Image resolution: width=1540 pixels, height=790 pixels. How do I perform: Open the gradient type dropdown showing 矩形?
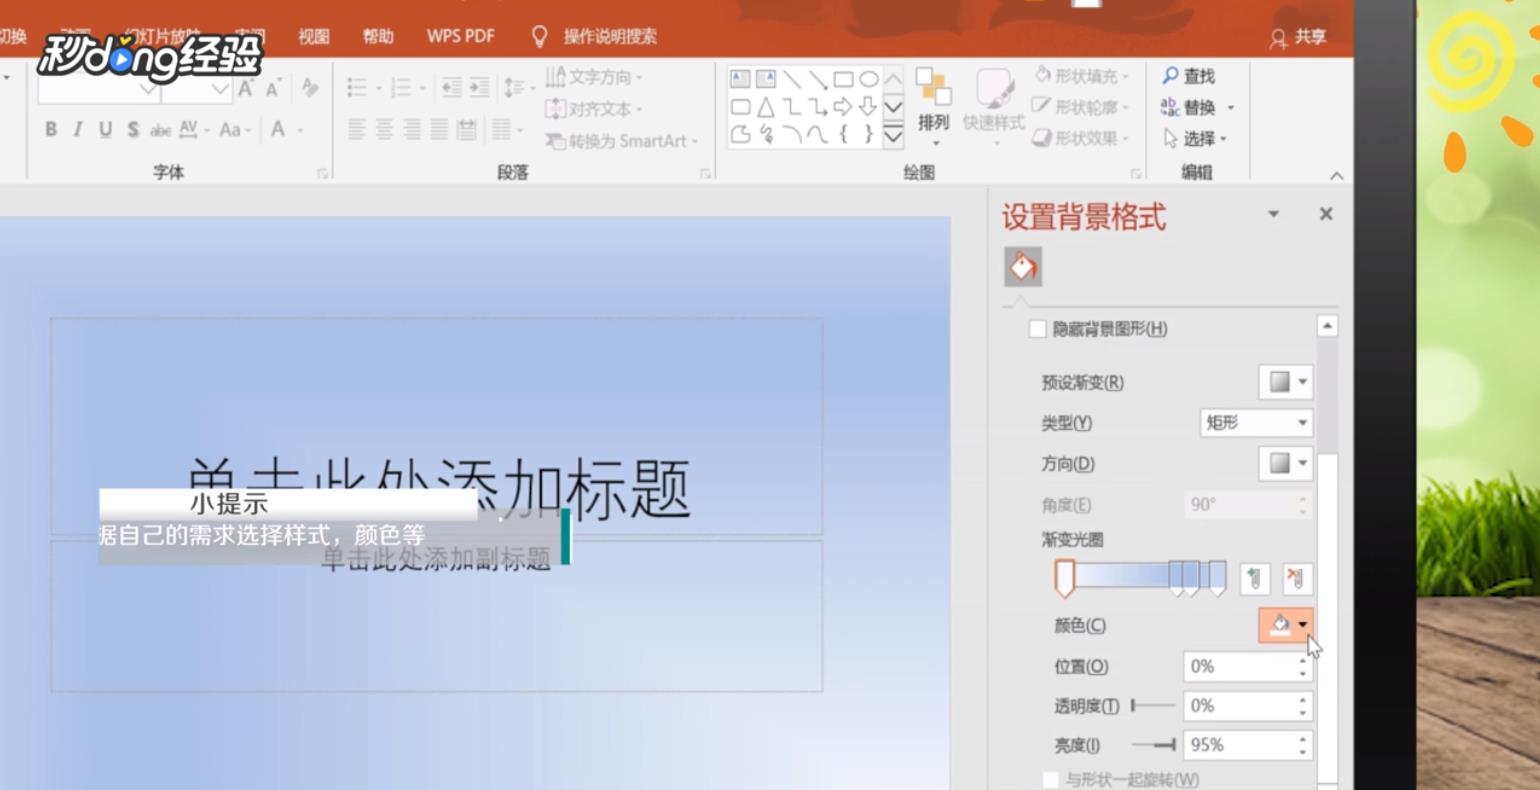pos(1255,423)
